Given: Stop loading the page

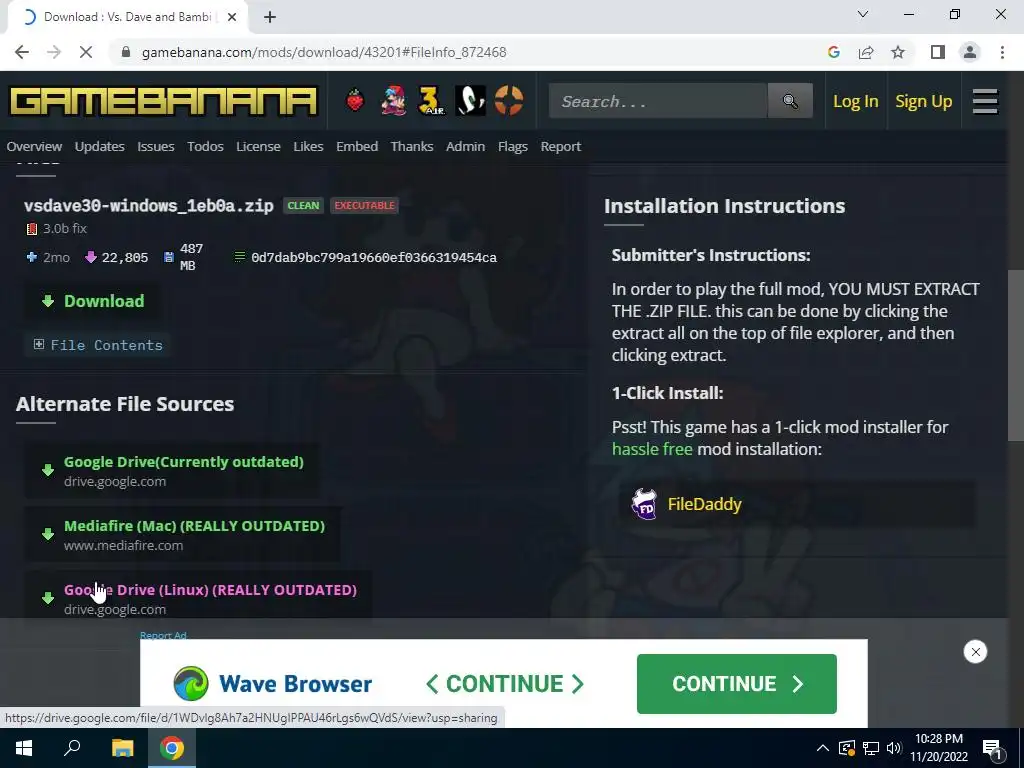Looking at the screenshot, I should click(86, 52).
